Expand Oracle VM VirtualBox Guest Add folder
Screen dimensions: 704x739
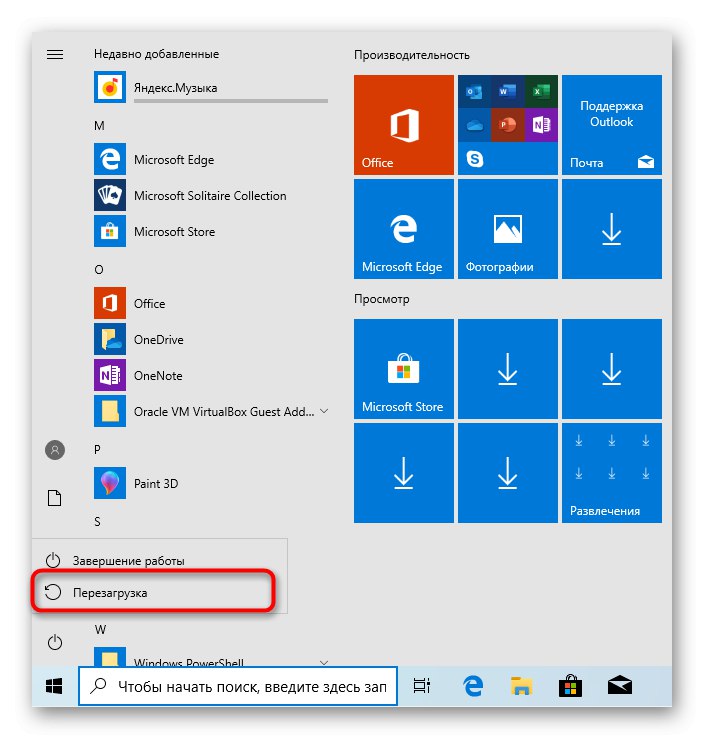tap(324, 411)
